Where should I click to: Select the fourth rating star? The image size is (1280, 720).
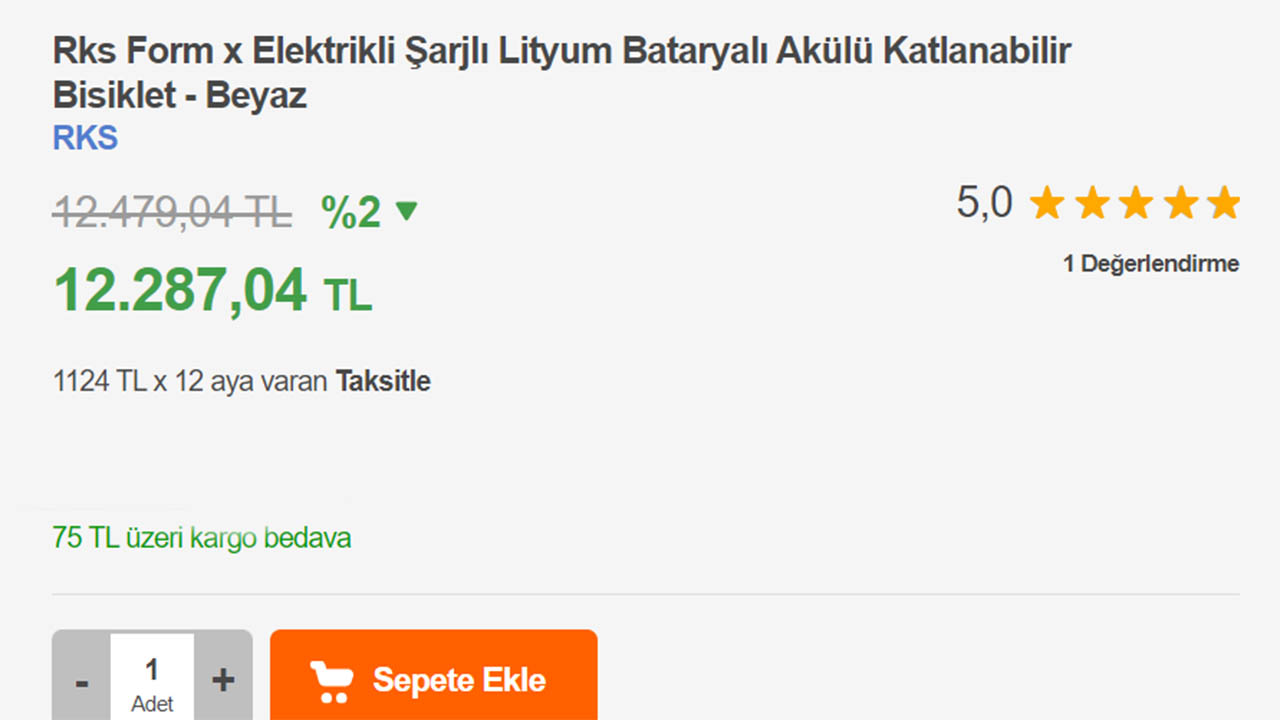[1180, 202]
